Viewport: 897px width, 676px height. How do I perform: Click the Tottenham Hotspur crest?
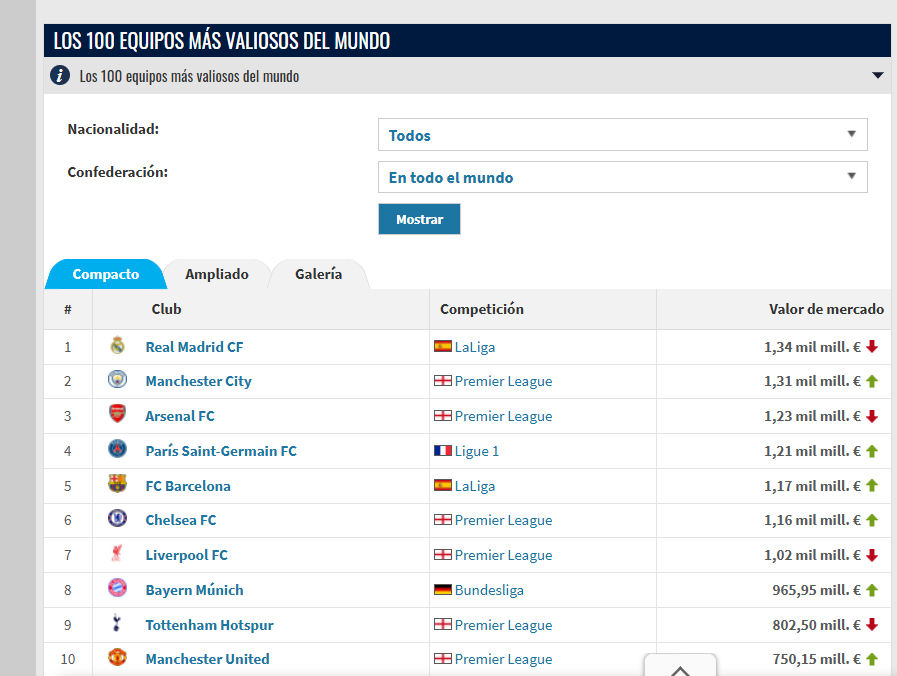117,623
